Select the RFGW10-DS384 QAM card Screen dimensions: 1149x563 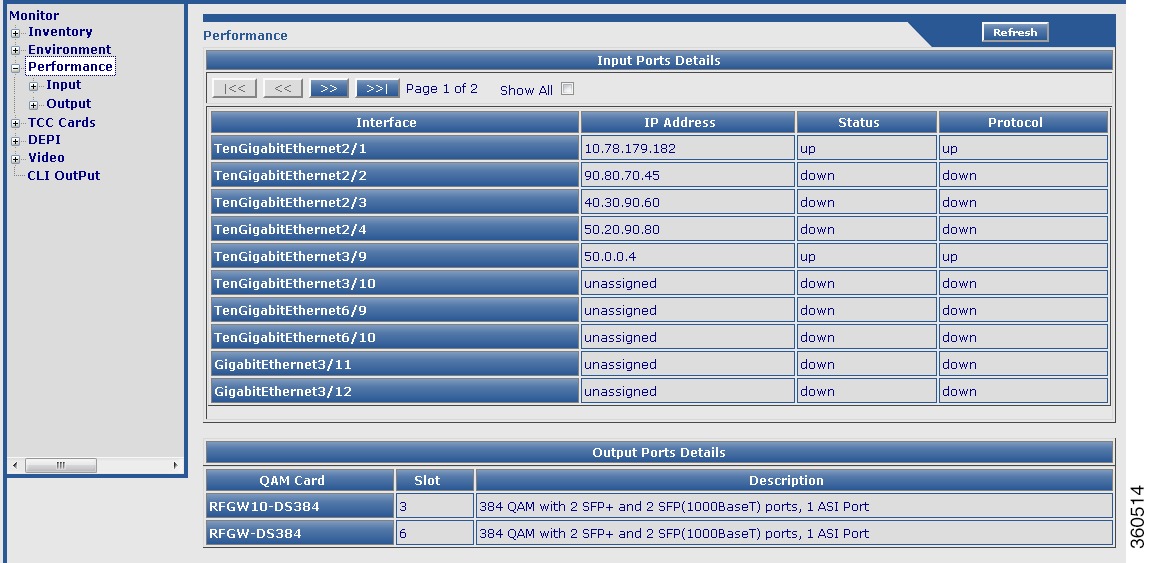click(300, 507)
